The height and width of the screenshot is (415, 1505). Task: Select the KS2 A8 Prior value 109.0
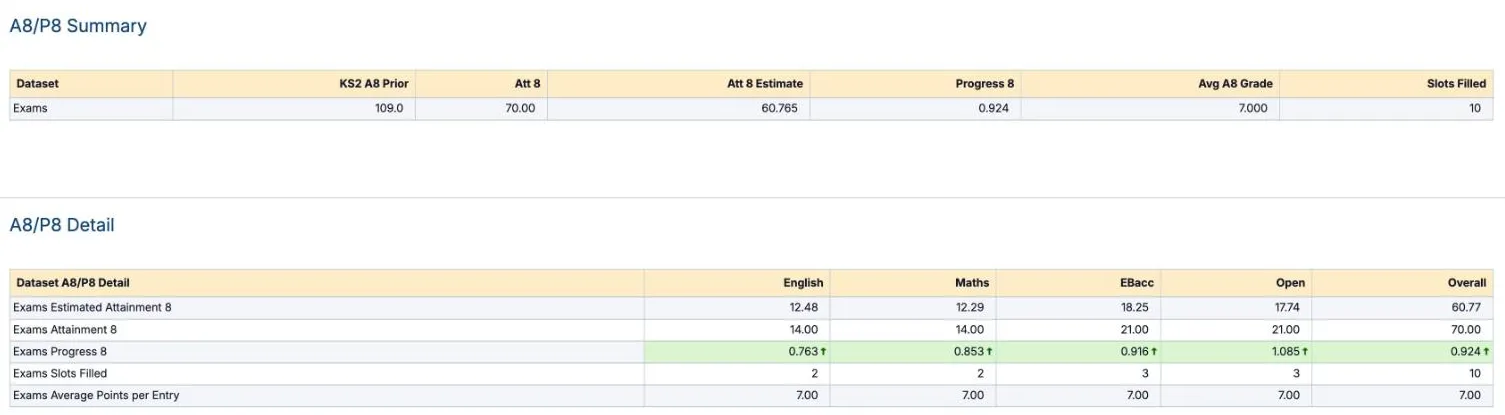[389, 108]
